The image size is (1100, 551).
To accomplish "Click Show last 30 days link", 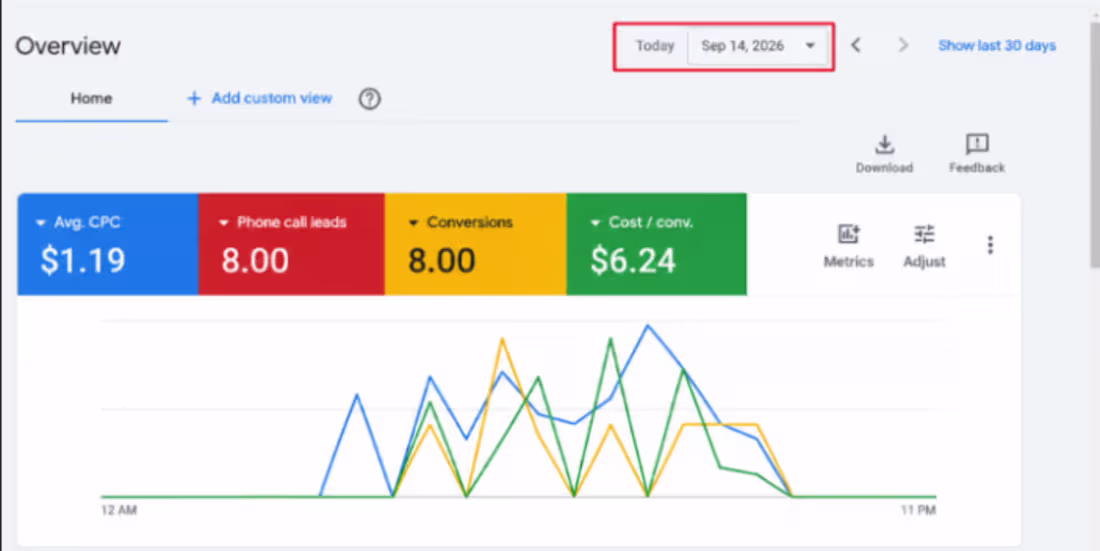I will 997,46.
